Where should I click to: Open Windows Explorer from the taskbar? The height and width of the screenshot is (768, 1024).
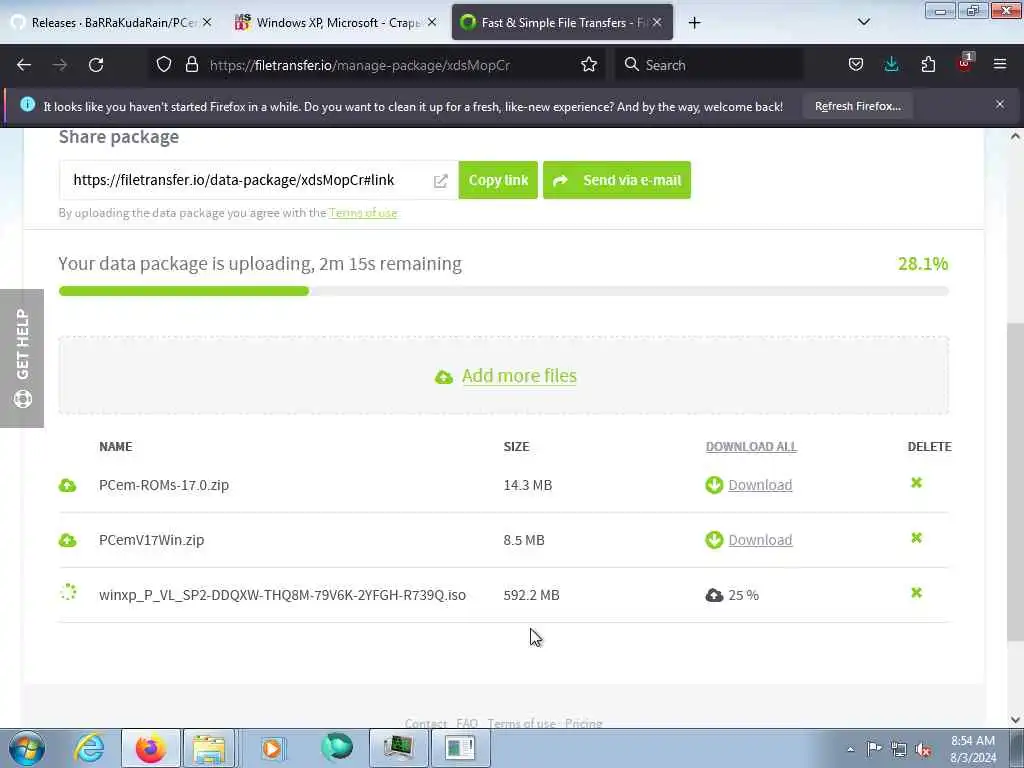pyautogui.click(x=209, y=748)
